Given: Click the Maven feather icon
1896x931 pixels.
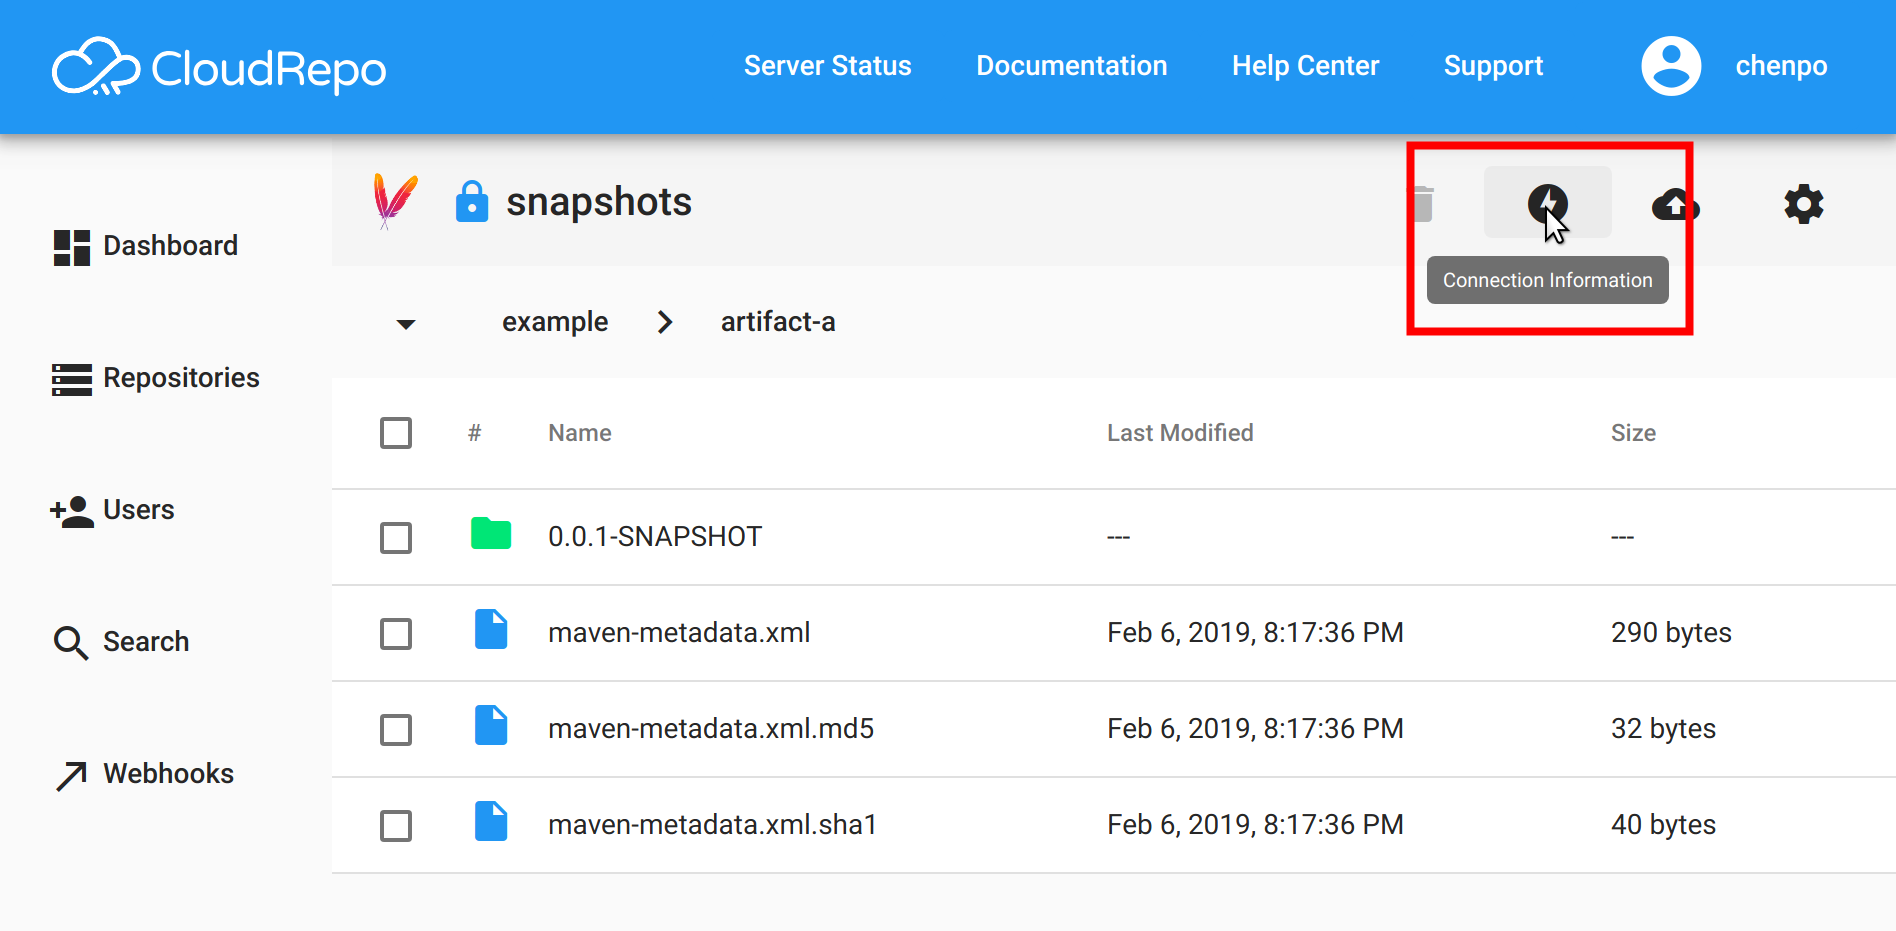Looking at the screenshot, I should 395,201.
